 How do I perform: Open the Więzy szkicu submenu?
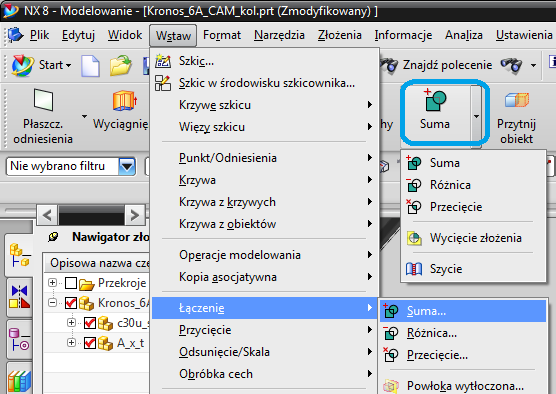click(x=265, y=127)
